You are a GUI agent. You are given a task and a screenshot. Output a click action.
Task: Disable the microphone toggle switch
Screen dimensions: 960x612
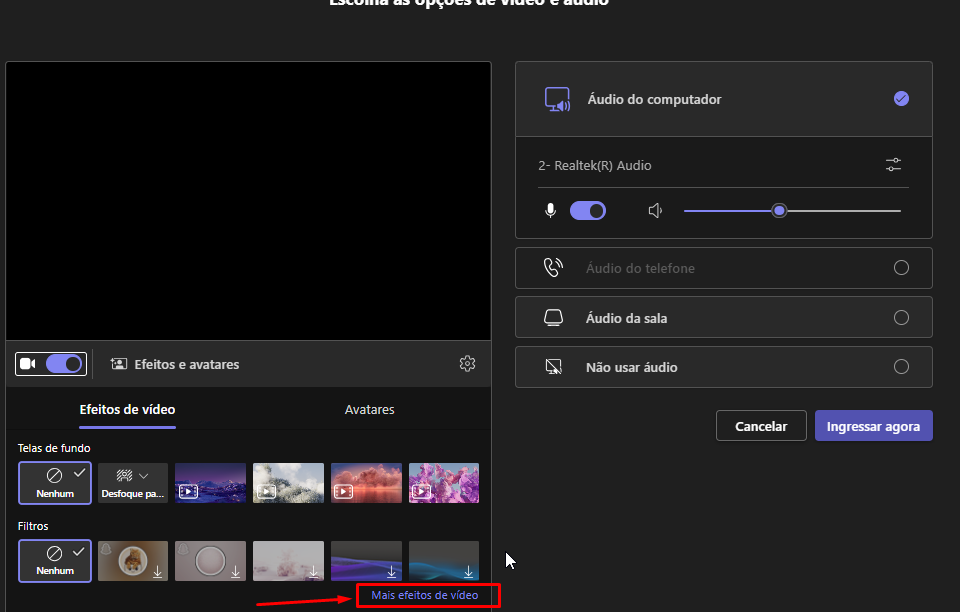[x=588, y=211]
